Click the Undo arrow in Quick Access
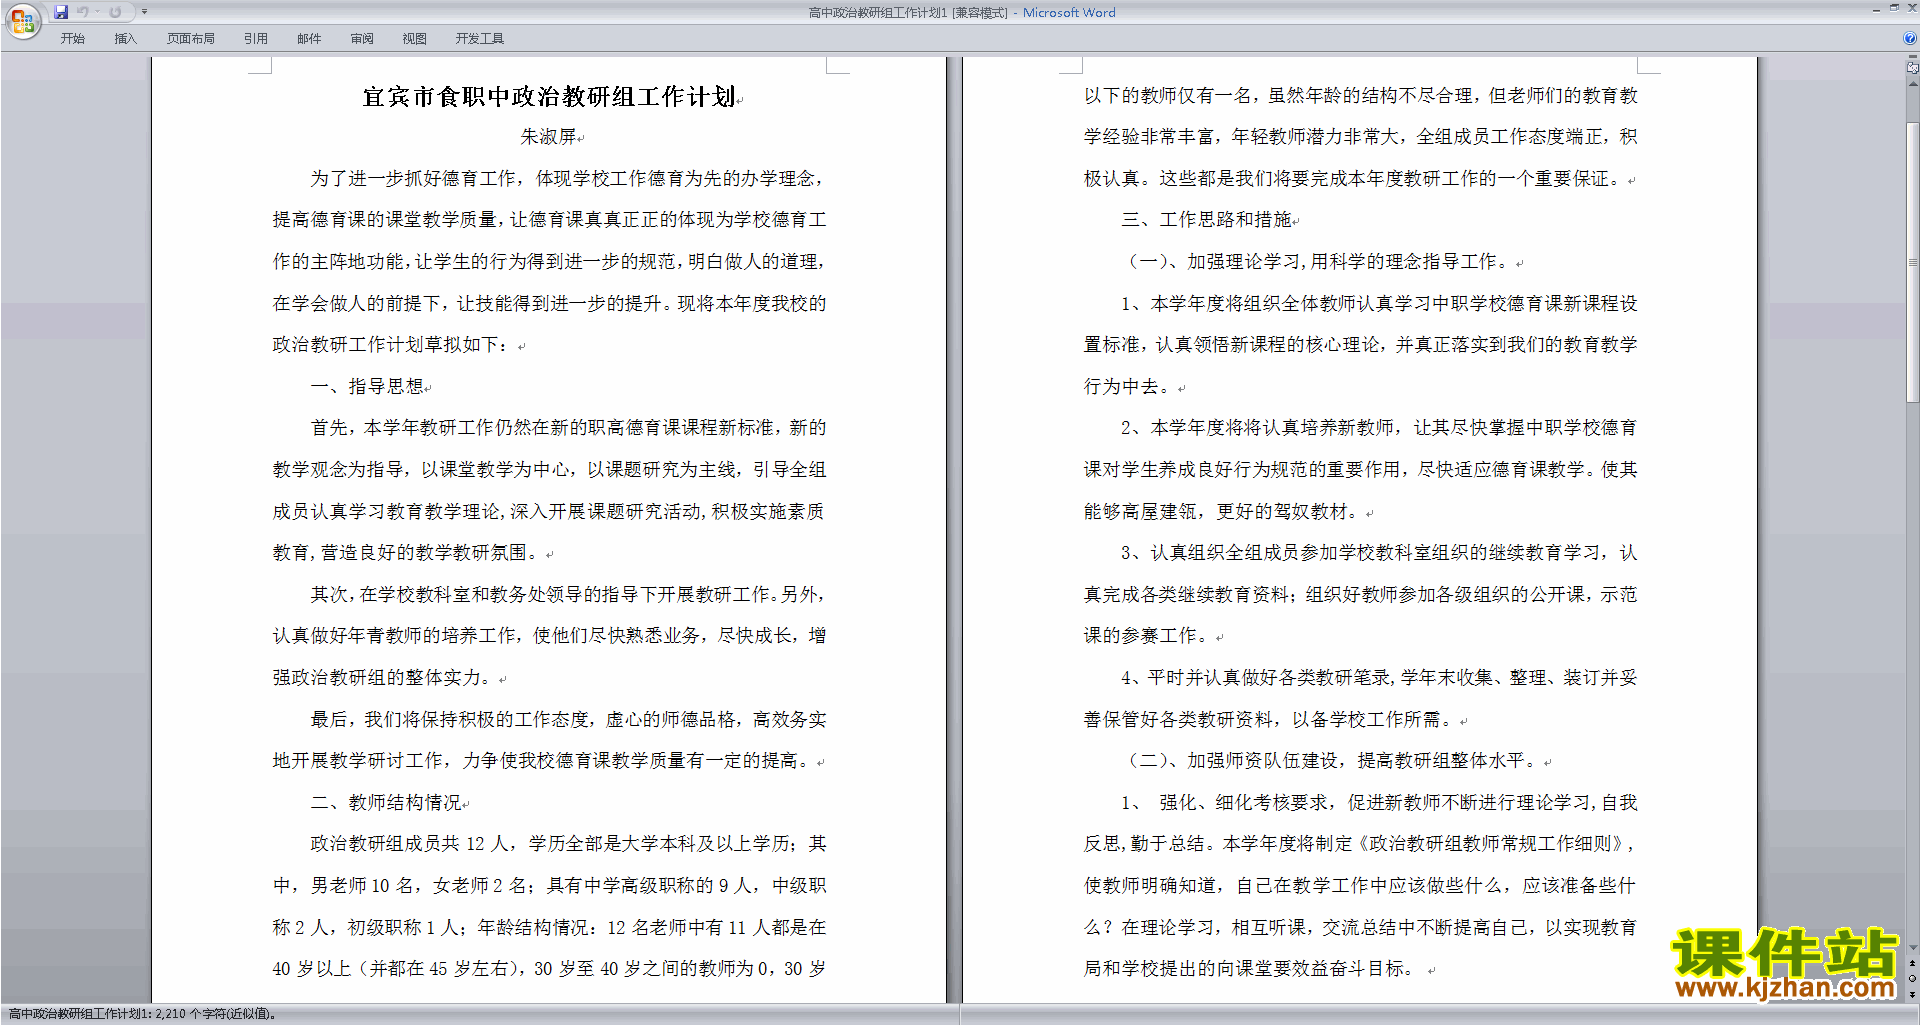The width and height of the screenshot is (1920, 1025). (x=83, y=12)
